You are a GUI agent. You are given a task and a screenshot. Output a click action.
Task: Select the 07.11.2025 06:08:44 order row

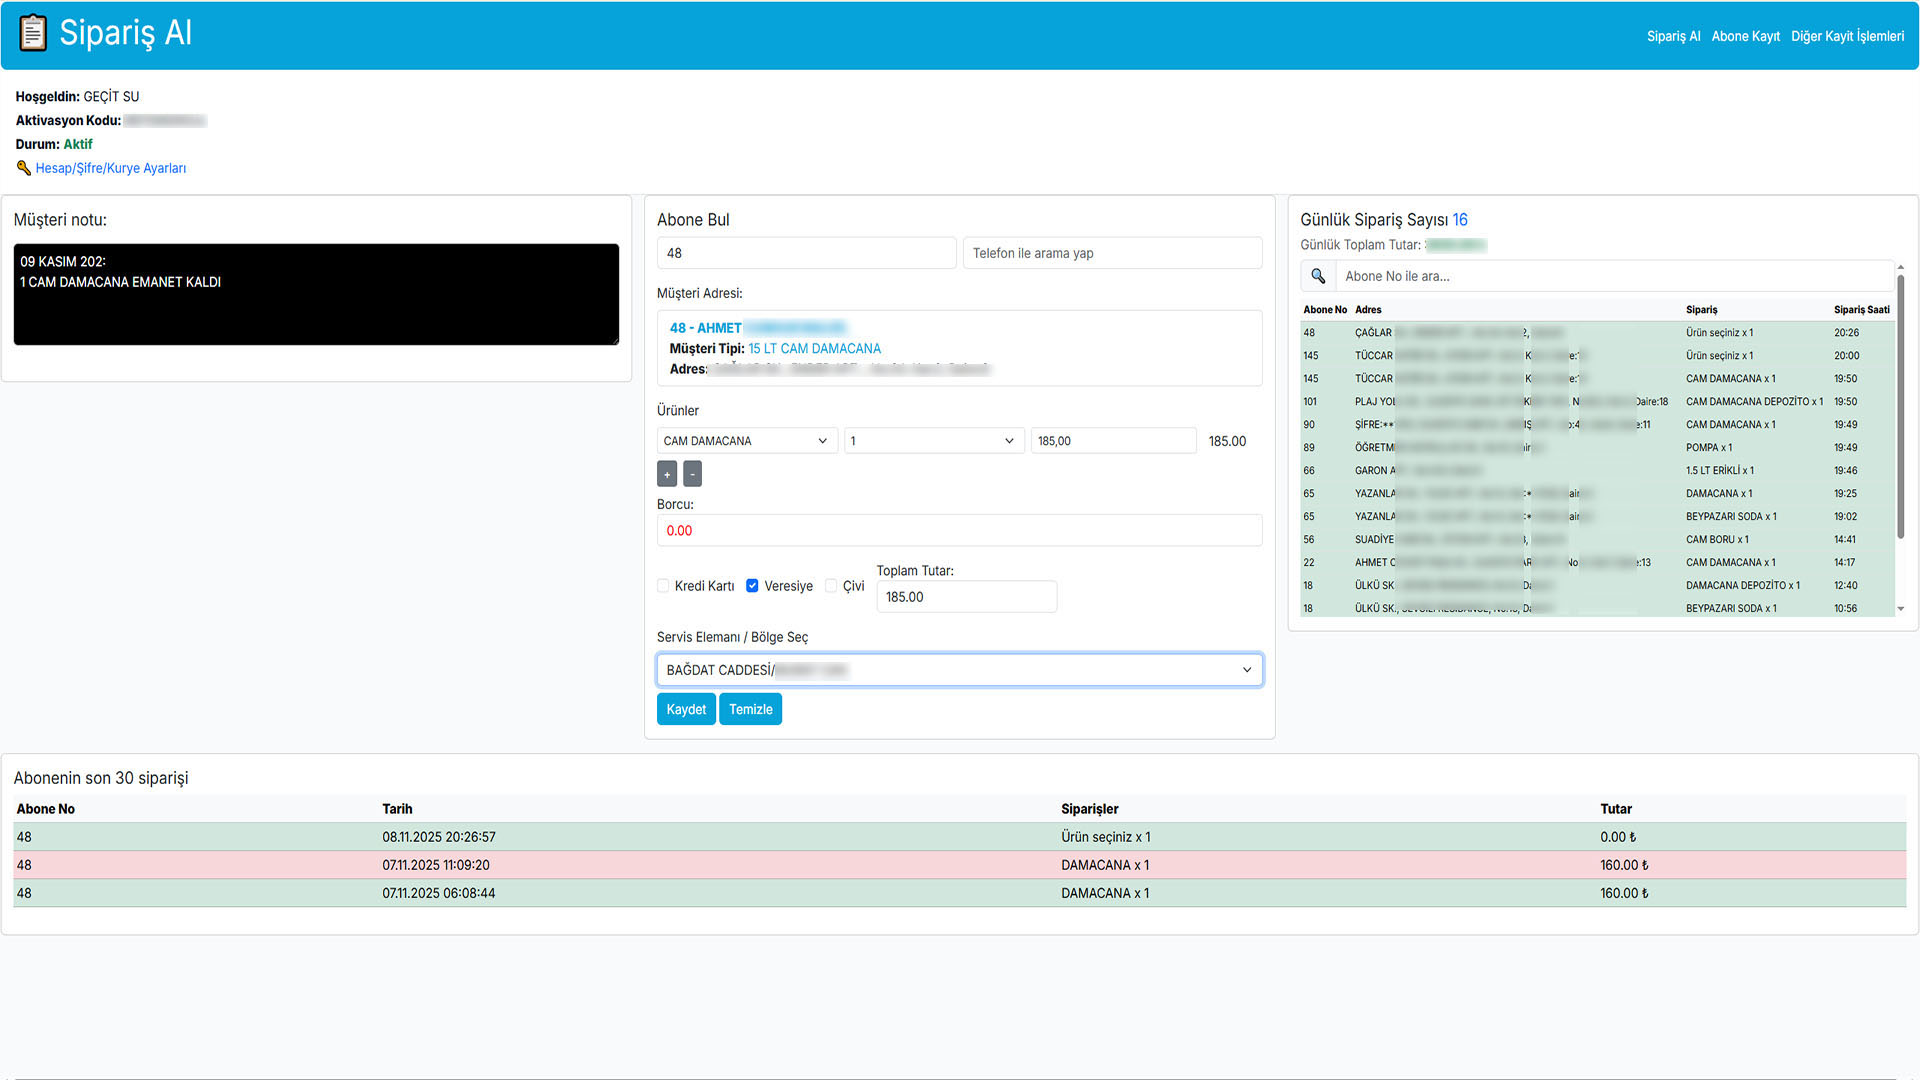pos(959,893)
